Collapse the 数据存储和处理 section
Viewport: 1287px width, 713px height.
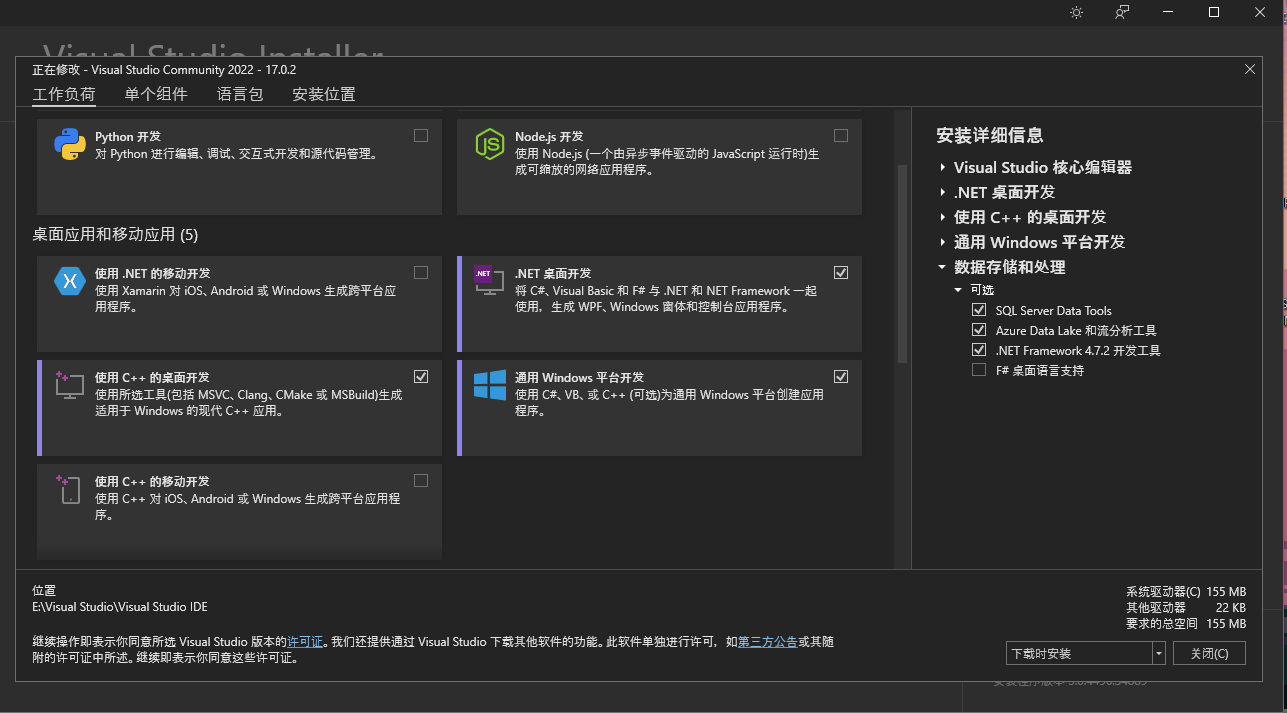coord(940,267)
